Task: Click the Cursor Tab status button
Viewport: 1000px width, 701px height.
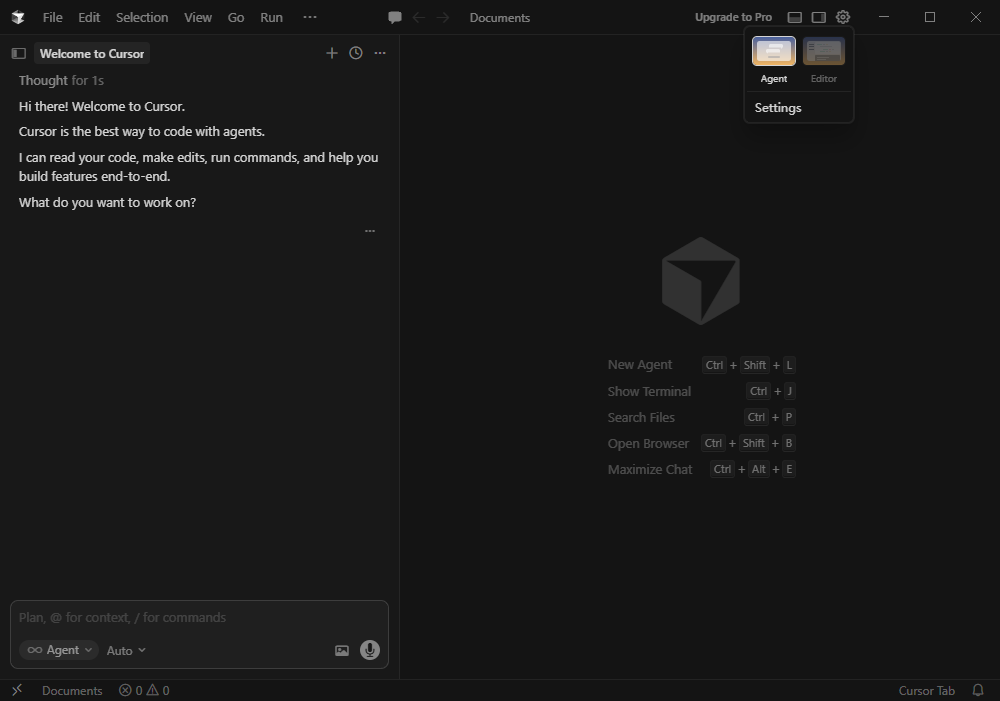Action: pos(926,690)
